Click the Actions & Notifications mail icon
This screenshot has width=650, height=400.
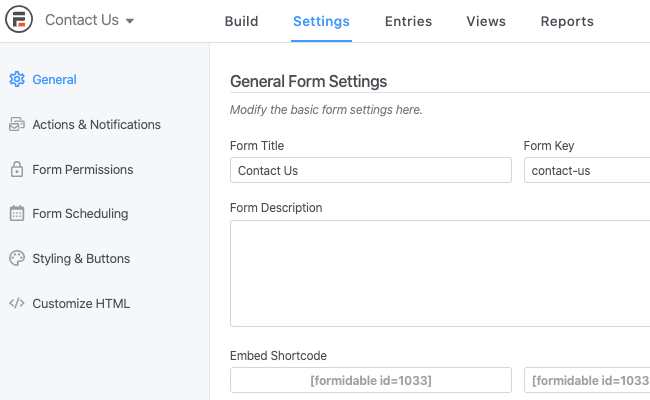16,125
